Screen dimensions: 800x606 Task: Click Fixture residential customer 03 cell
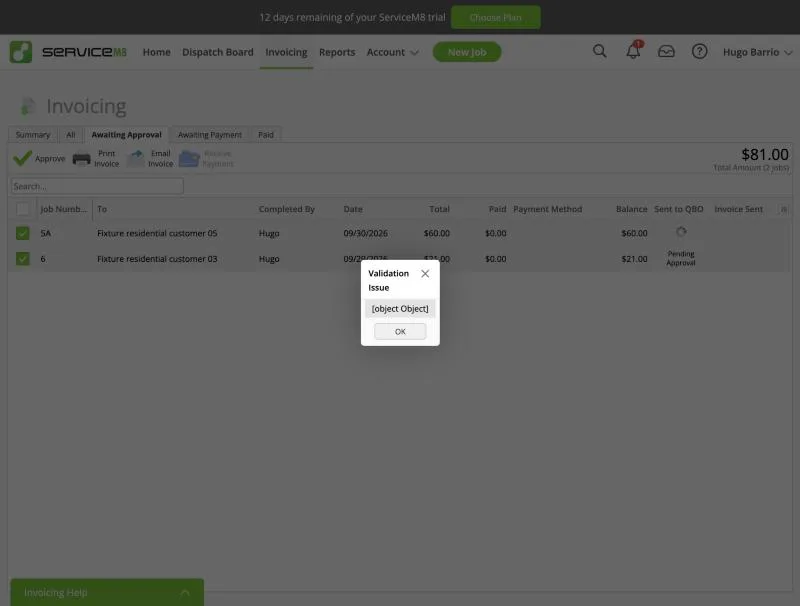157,259
